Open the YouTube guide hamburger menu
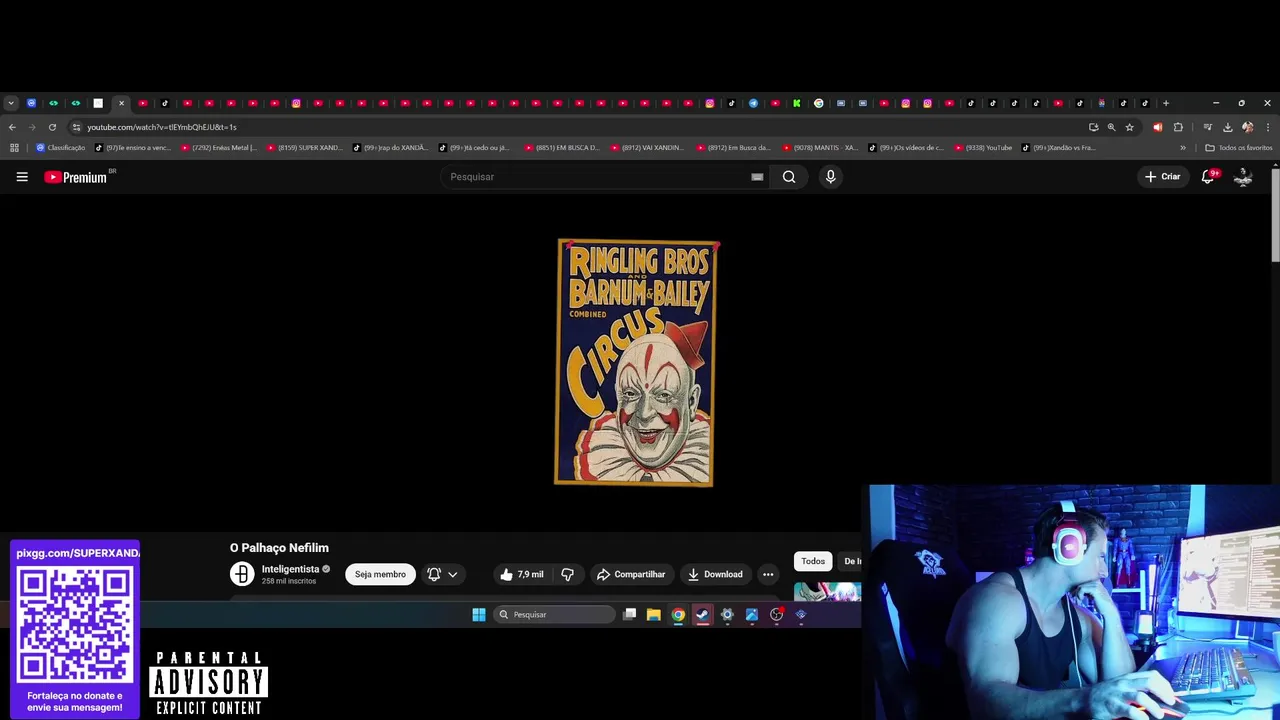 point(22,177)
